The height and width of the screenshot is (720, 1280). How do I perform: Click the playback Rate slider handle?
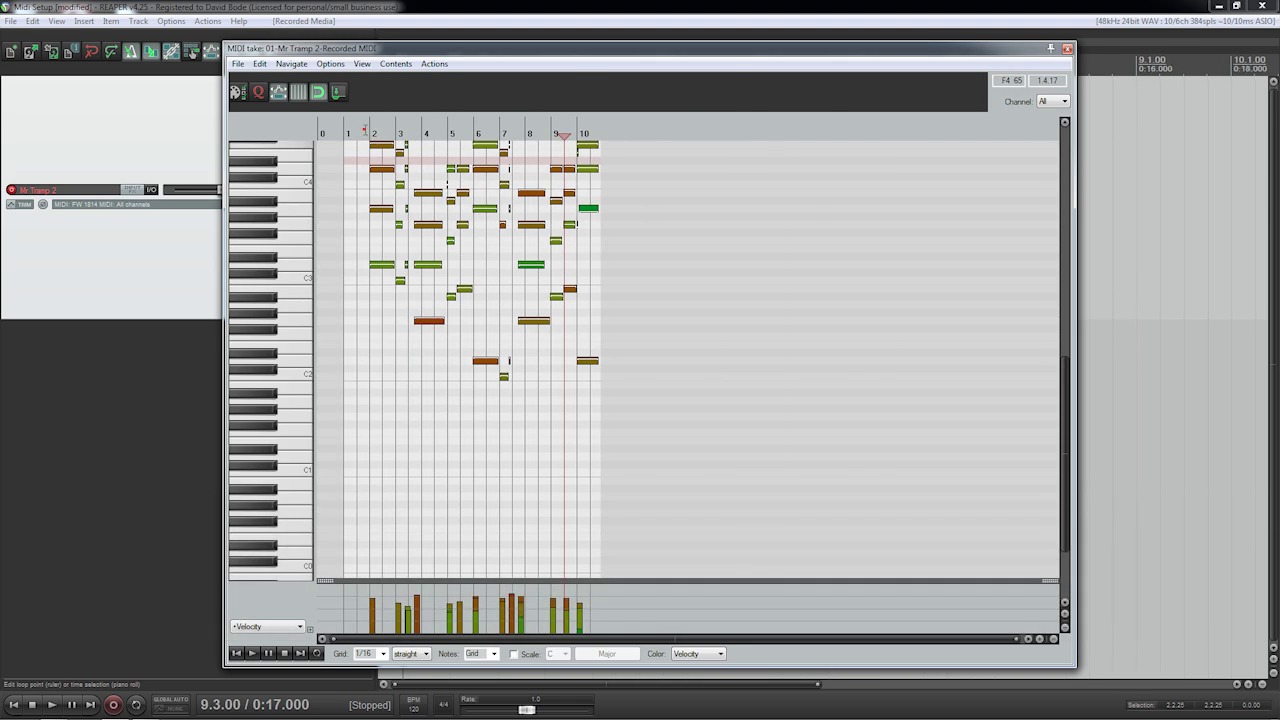(526, 710)
